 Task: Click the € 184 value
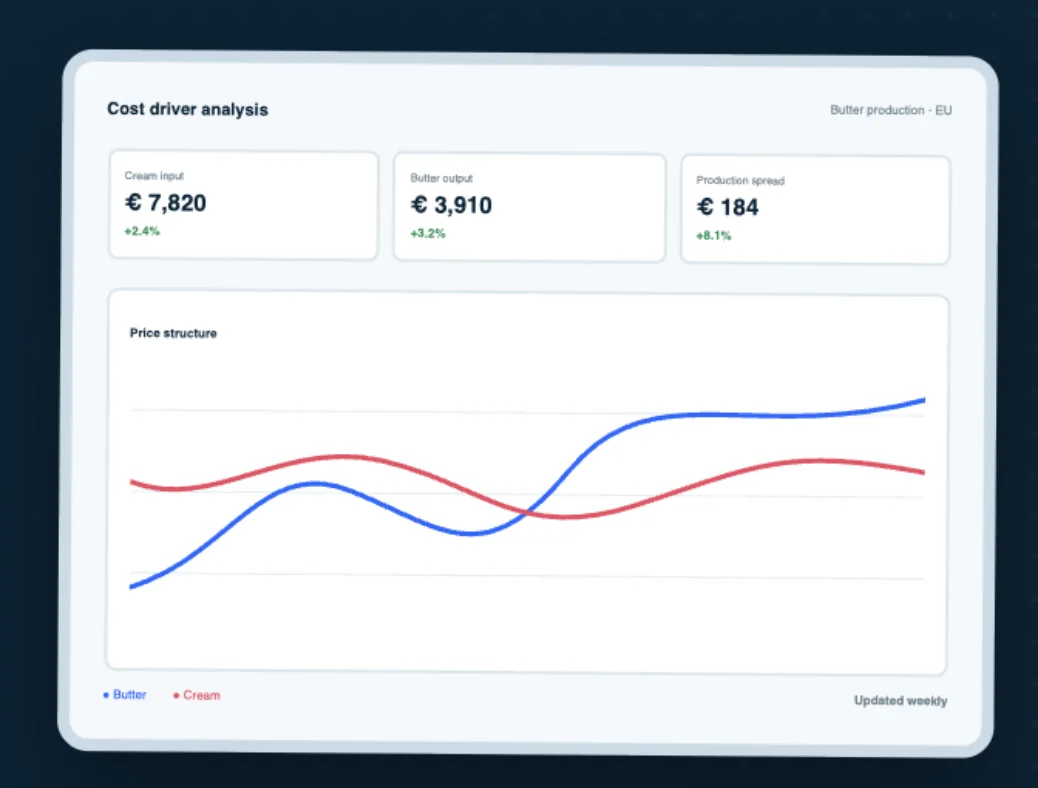coord(728,207)
